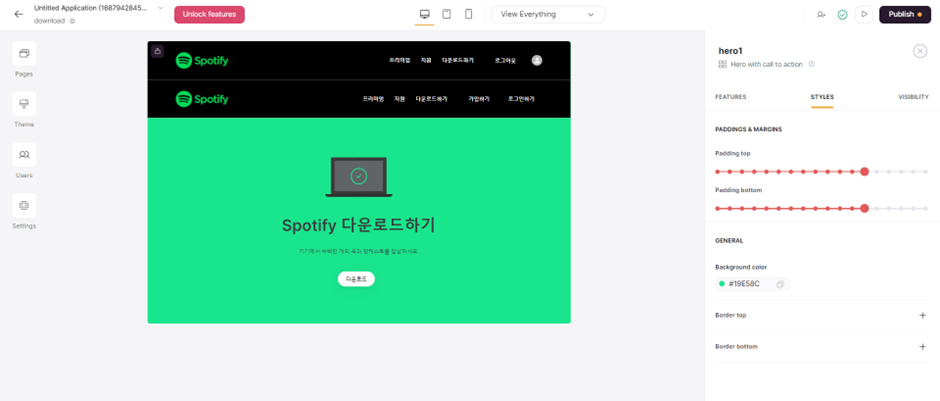Click the Padding bottom slider handle

[864, 209]
